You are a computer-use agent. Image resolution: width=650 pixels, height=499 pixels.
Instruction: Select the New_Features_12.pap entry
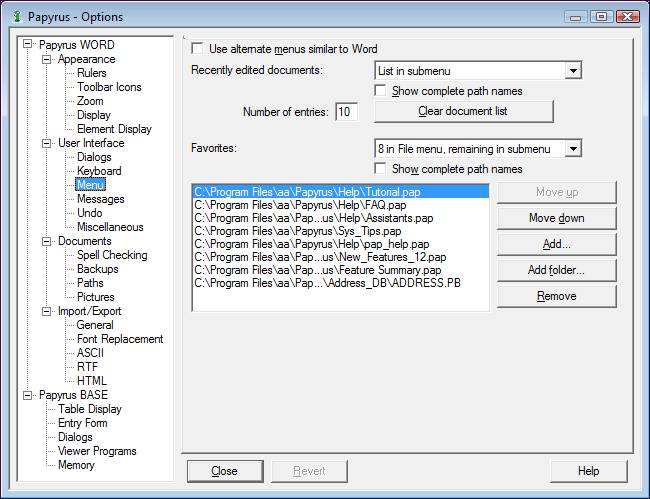(x=341, y=257)
